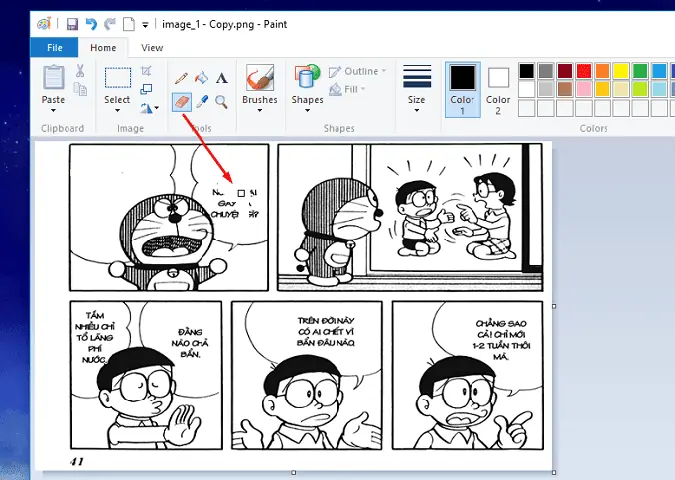This screenshot has height=480, width=675.
Task: Redo the undone action
Action: tap(110, 24)
